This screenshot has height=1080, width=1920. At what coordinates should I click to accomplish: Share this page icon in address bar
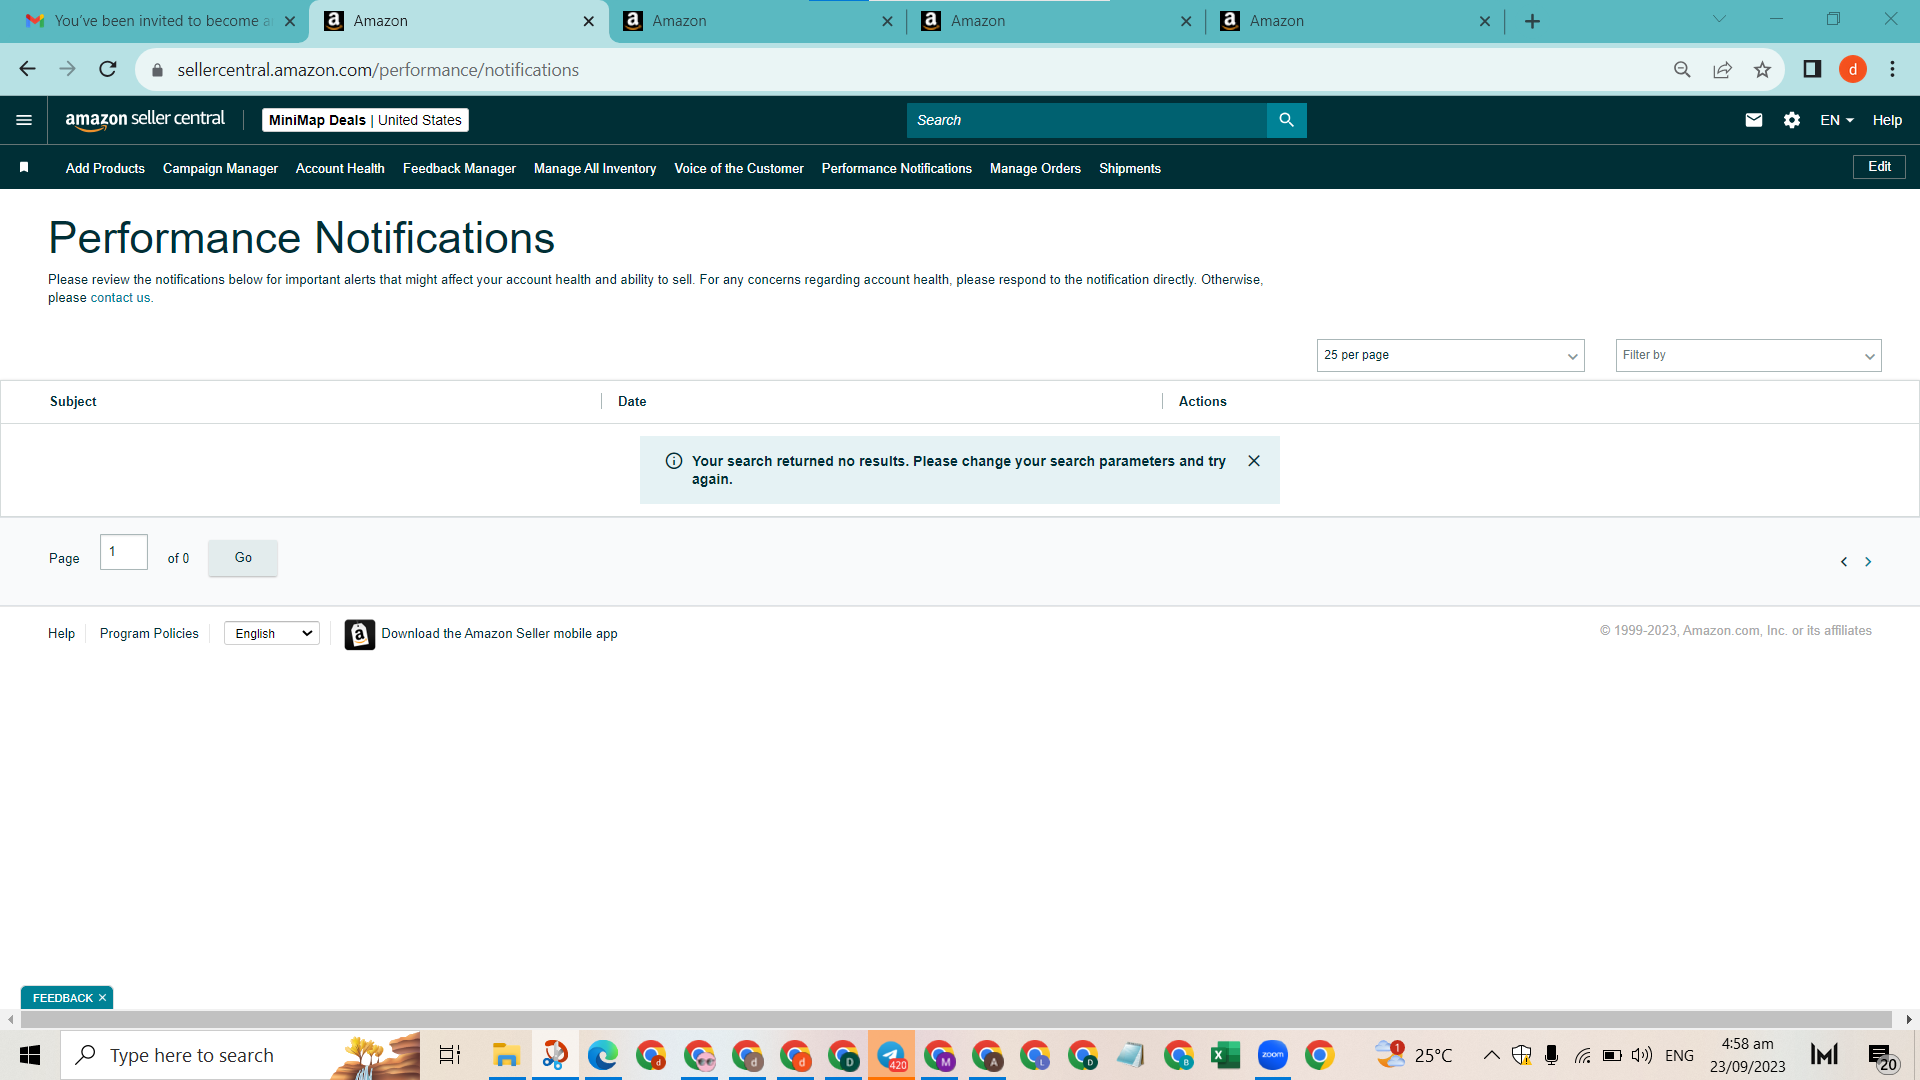click(x=1722, y=69)
